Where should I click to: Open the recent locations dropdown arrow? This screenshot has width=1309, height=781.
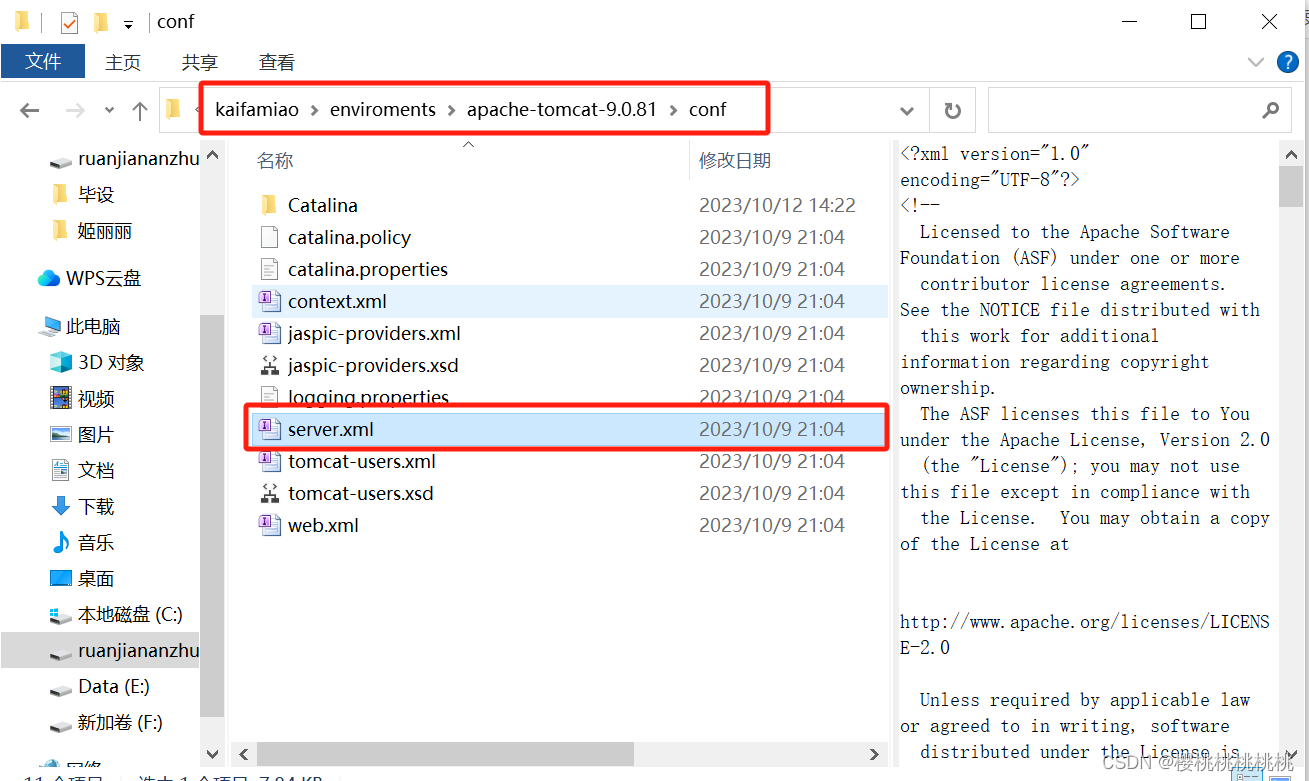click(109, 110)
